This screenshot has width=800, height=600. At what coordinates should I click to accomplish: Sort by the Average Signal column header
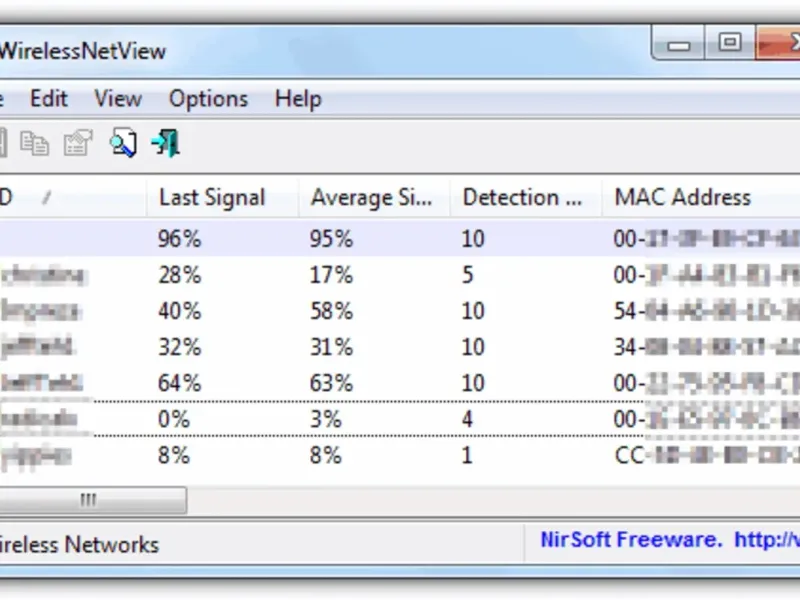[x=371, y=198]
